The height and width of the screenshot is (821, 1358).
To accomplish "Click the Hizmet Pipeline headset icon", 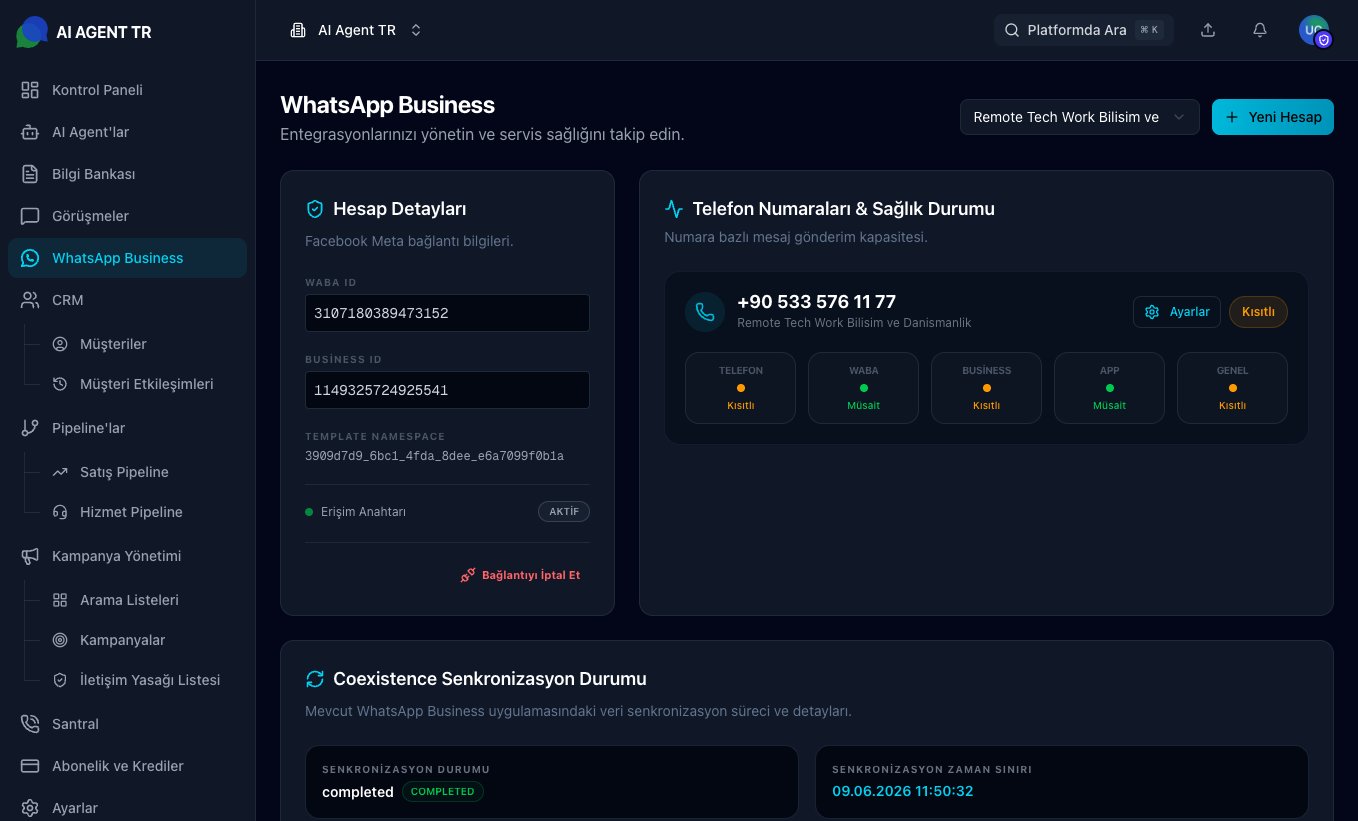I will pyautogui.click(x=60, y=512).
